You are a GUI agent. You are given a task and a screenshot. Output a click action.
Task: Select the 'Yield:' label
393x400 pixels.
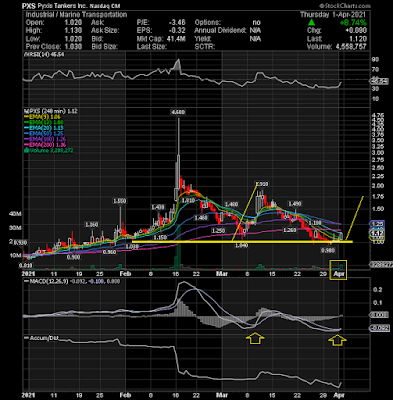tap(203, 39)
